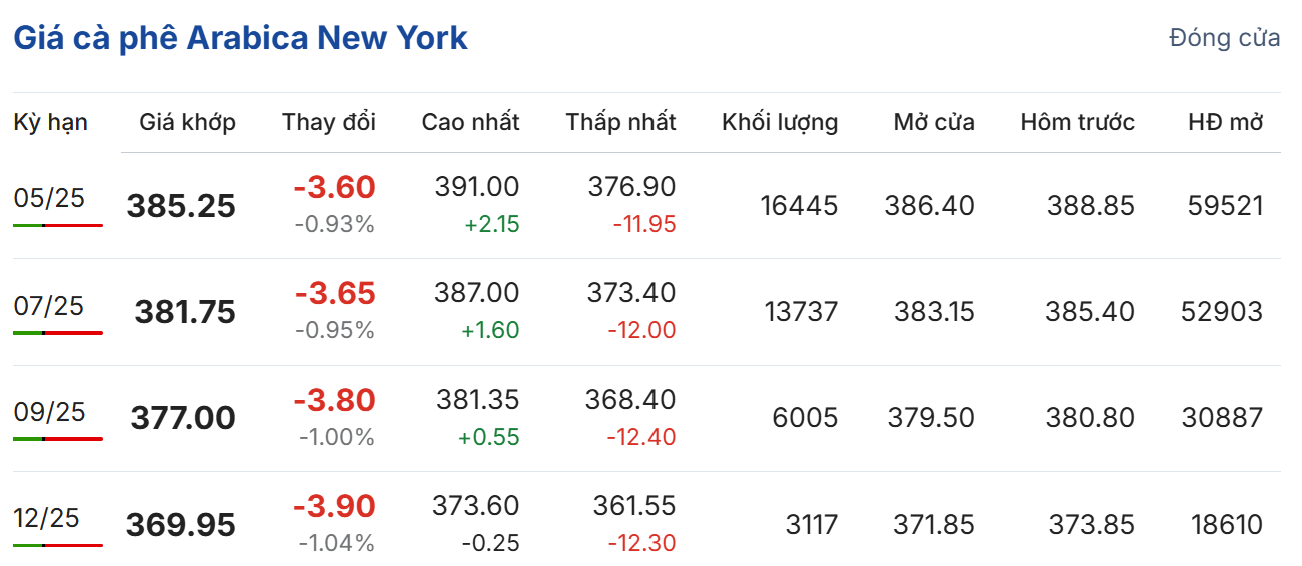Click the green-red range bar under 05/25
Image resolution: width=1302 pixels, height=566 pixels.
[58, 226]
